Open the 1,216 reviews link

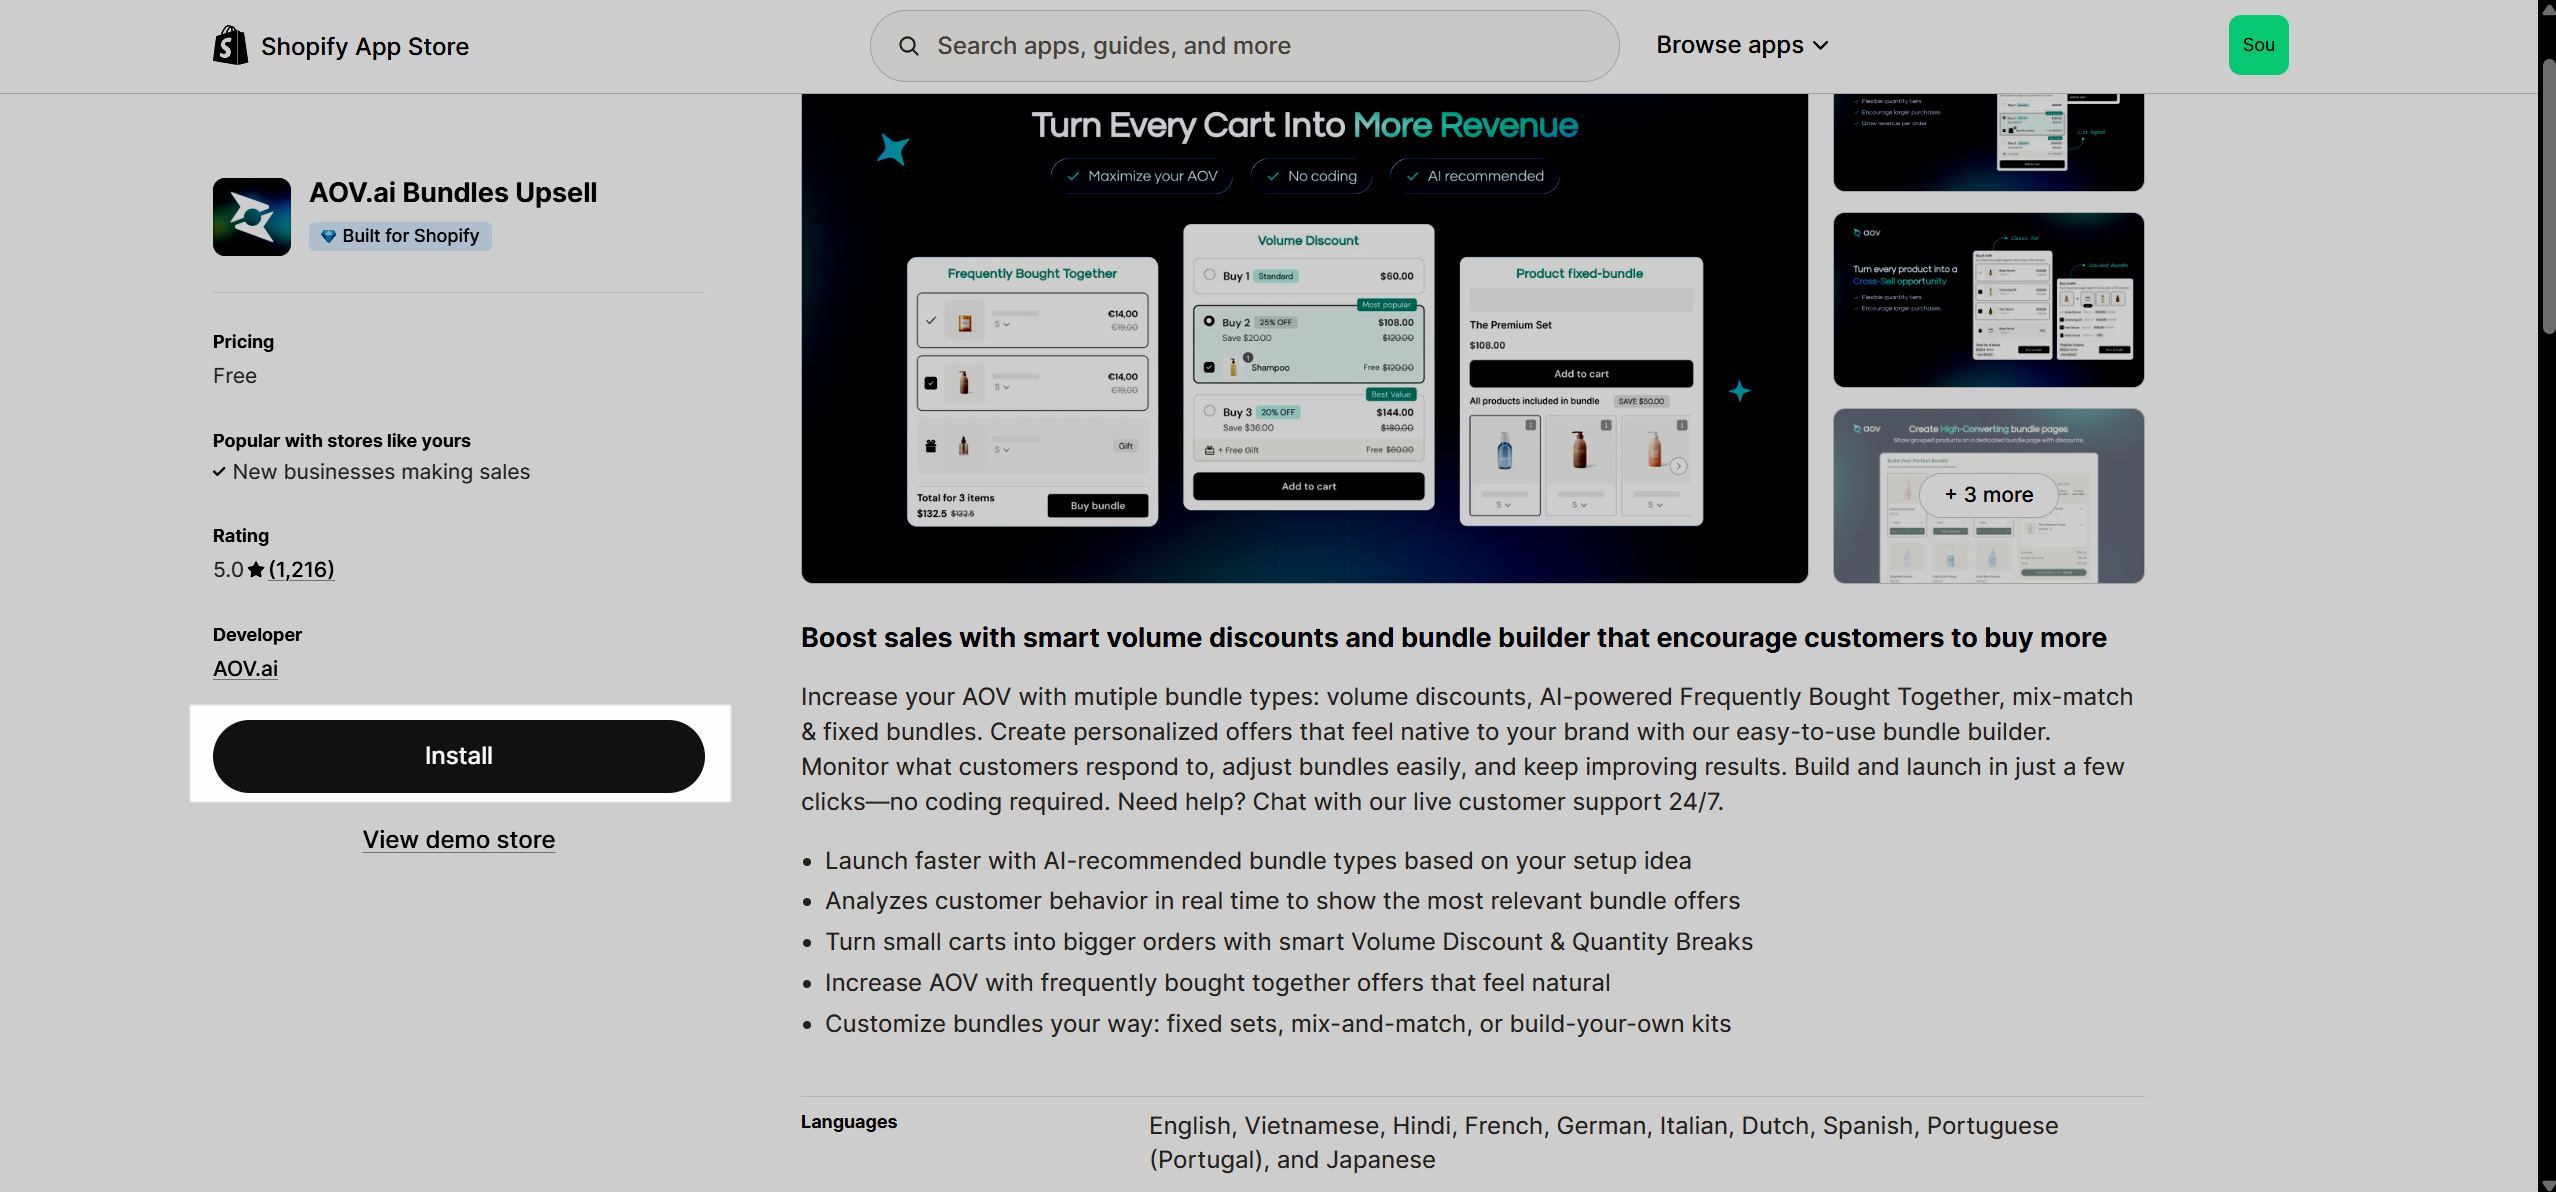point(301,570)
